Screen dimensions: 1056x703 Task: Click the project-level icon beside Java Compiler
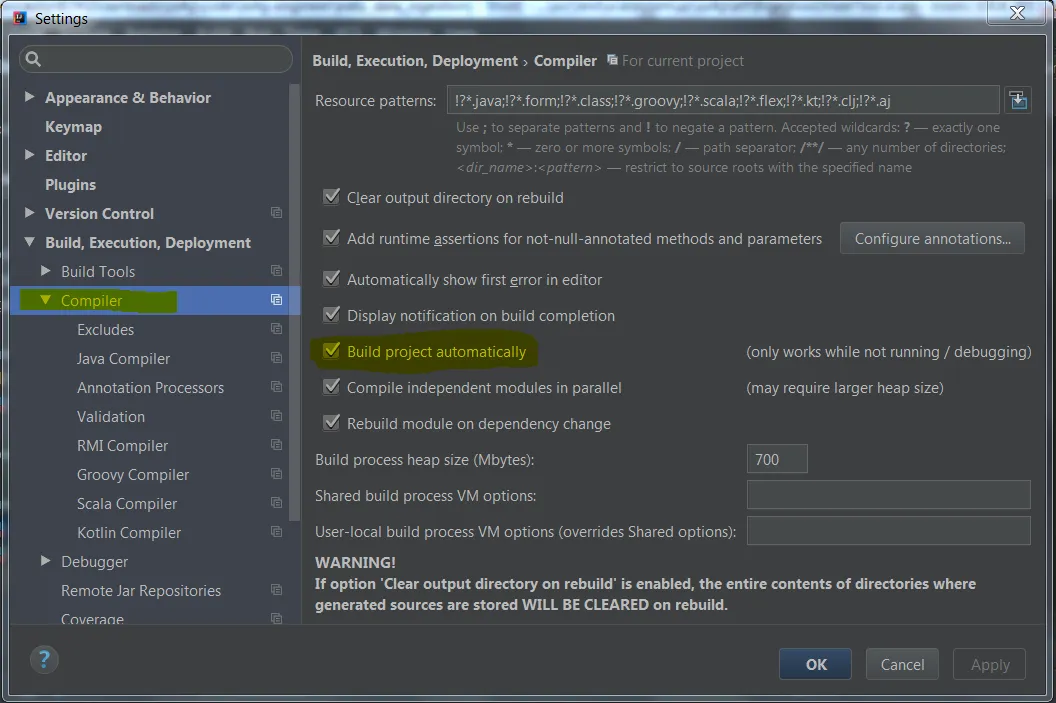(276, 358)
